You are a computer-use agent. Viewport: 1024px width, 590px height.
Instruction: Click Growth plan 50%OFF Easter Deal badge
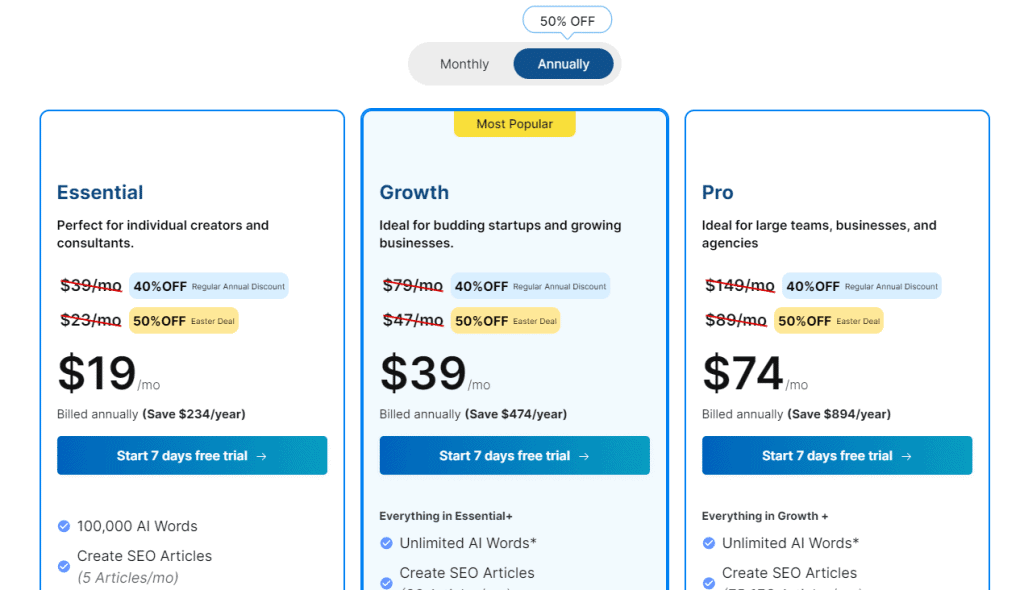pyautogui.click(x=505, y=321)
